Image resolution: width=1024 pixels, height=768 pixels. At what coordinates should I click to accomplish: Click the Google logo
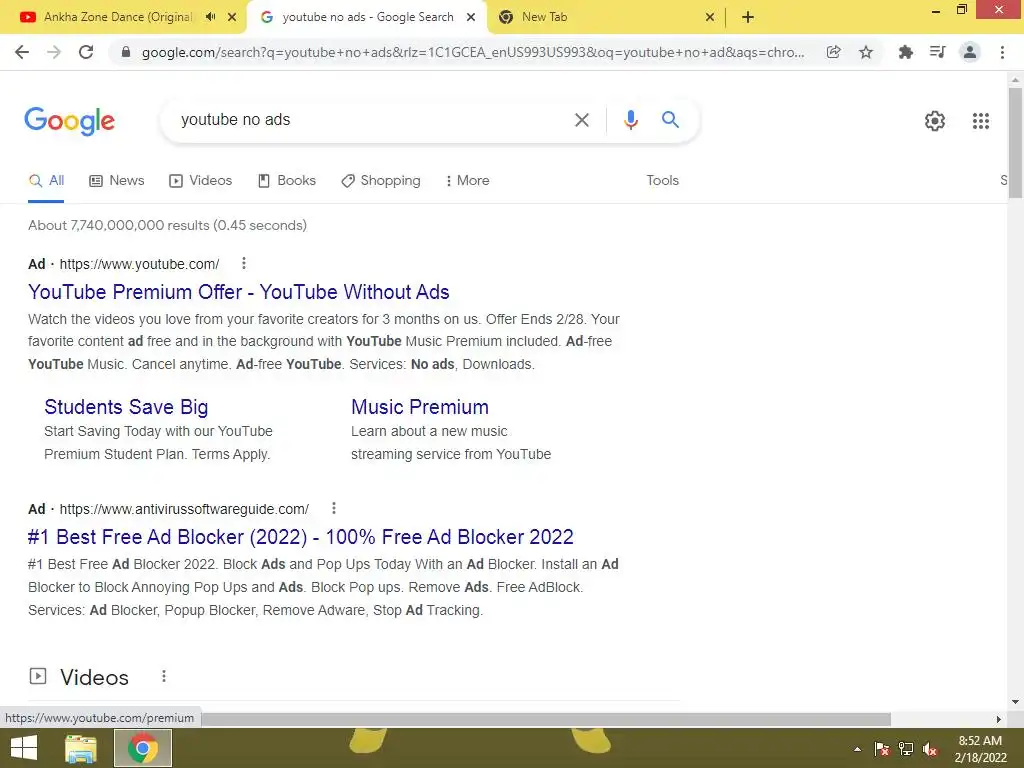[x=70, y=121]
